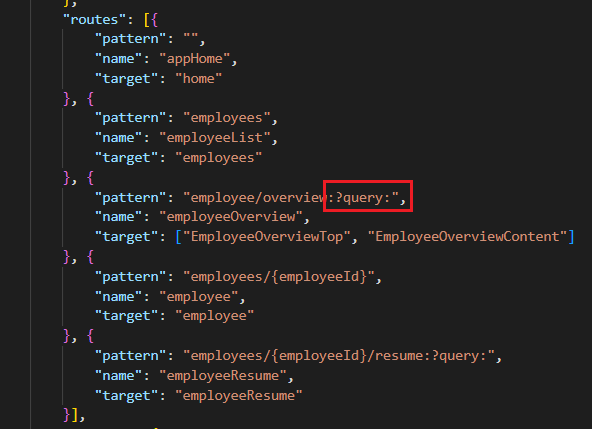Click the "employee/overview:?query:" pattern value
Viewport: 592px width, 429px height.
click(x=291, y=198)
